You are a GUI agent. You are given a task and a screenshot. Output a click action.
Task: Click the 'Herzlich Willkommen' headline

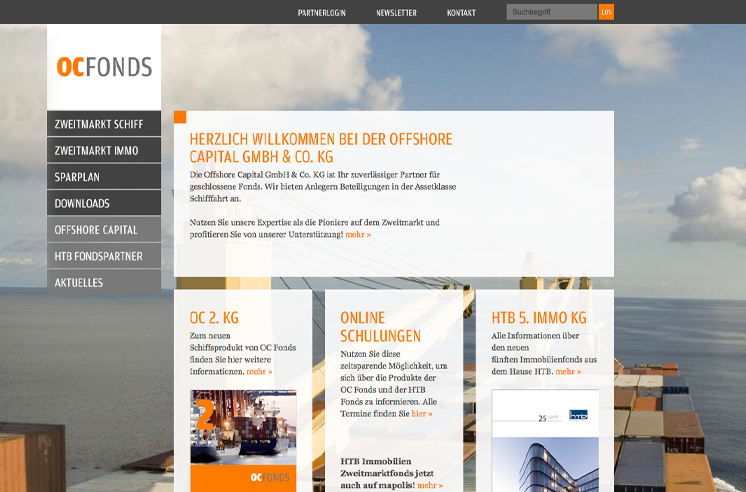(x=321, y=148)
